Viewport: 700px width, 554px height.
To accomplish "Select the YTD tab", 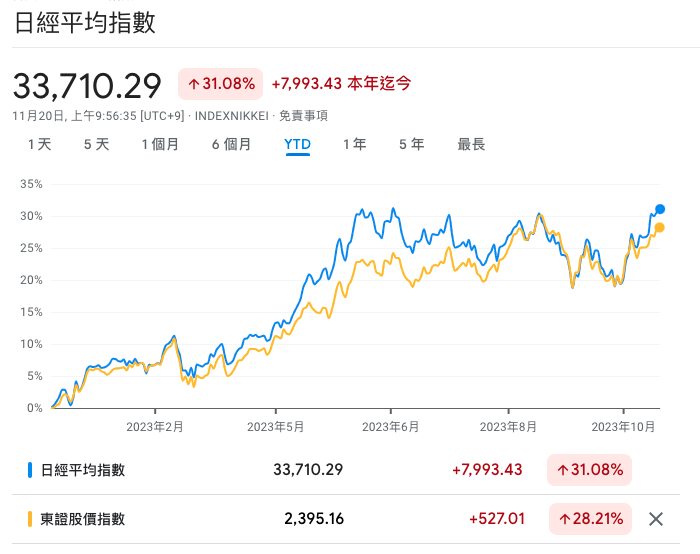I will pos(297,145).
